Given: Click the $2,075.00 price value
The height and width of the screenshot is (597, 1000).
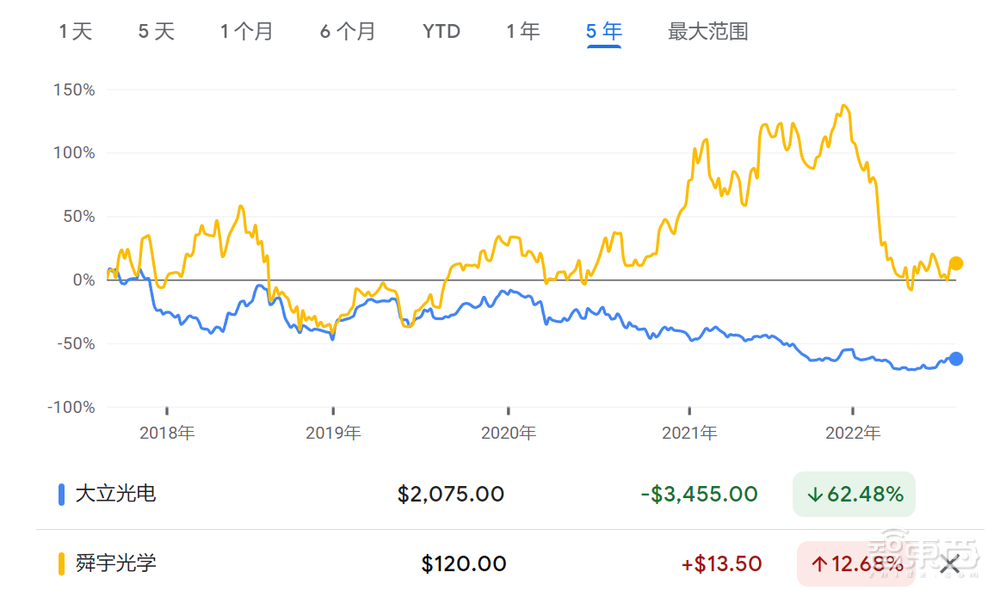Looking at the screenshot, I should pos(453,493).
